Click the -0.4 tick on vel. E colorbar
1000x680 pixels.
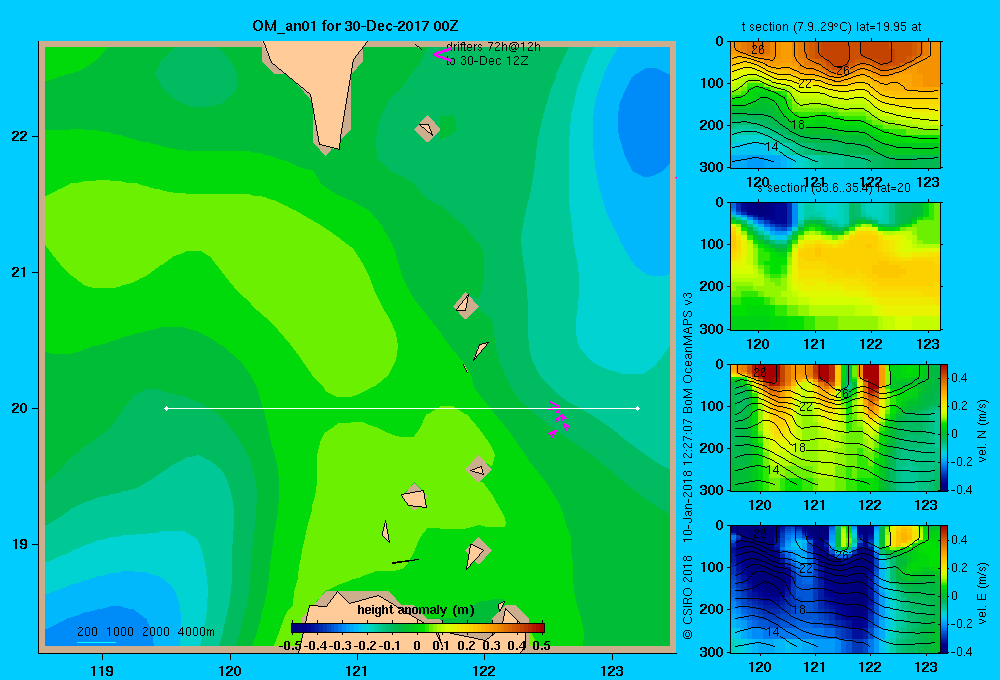click(x=961, y=651)
